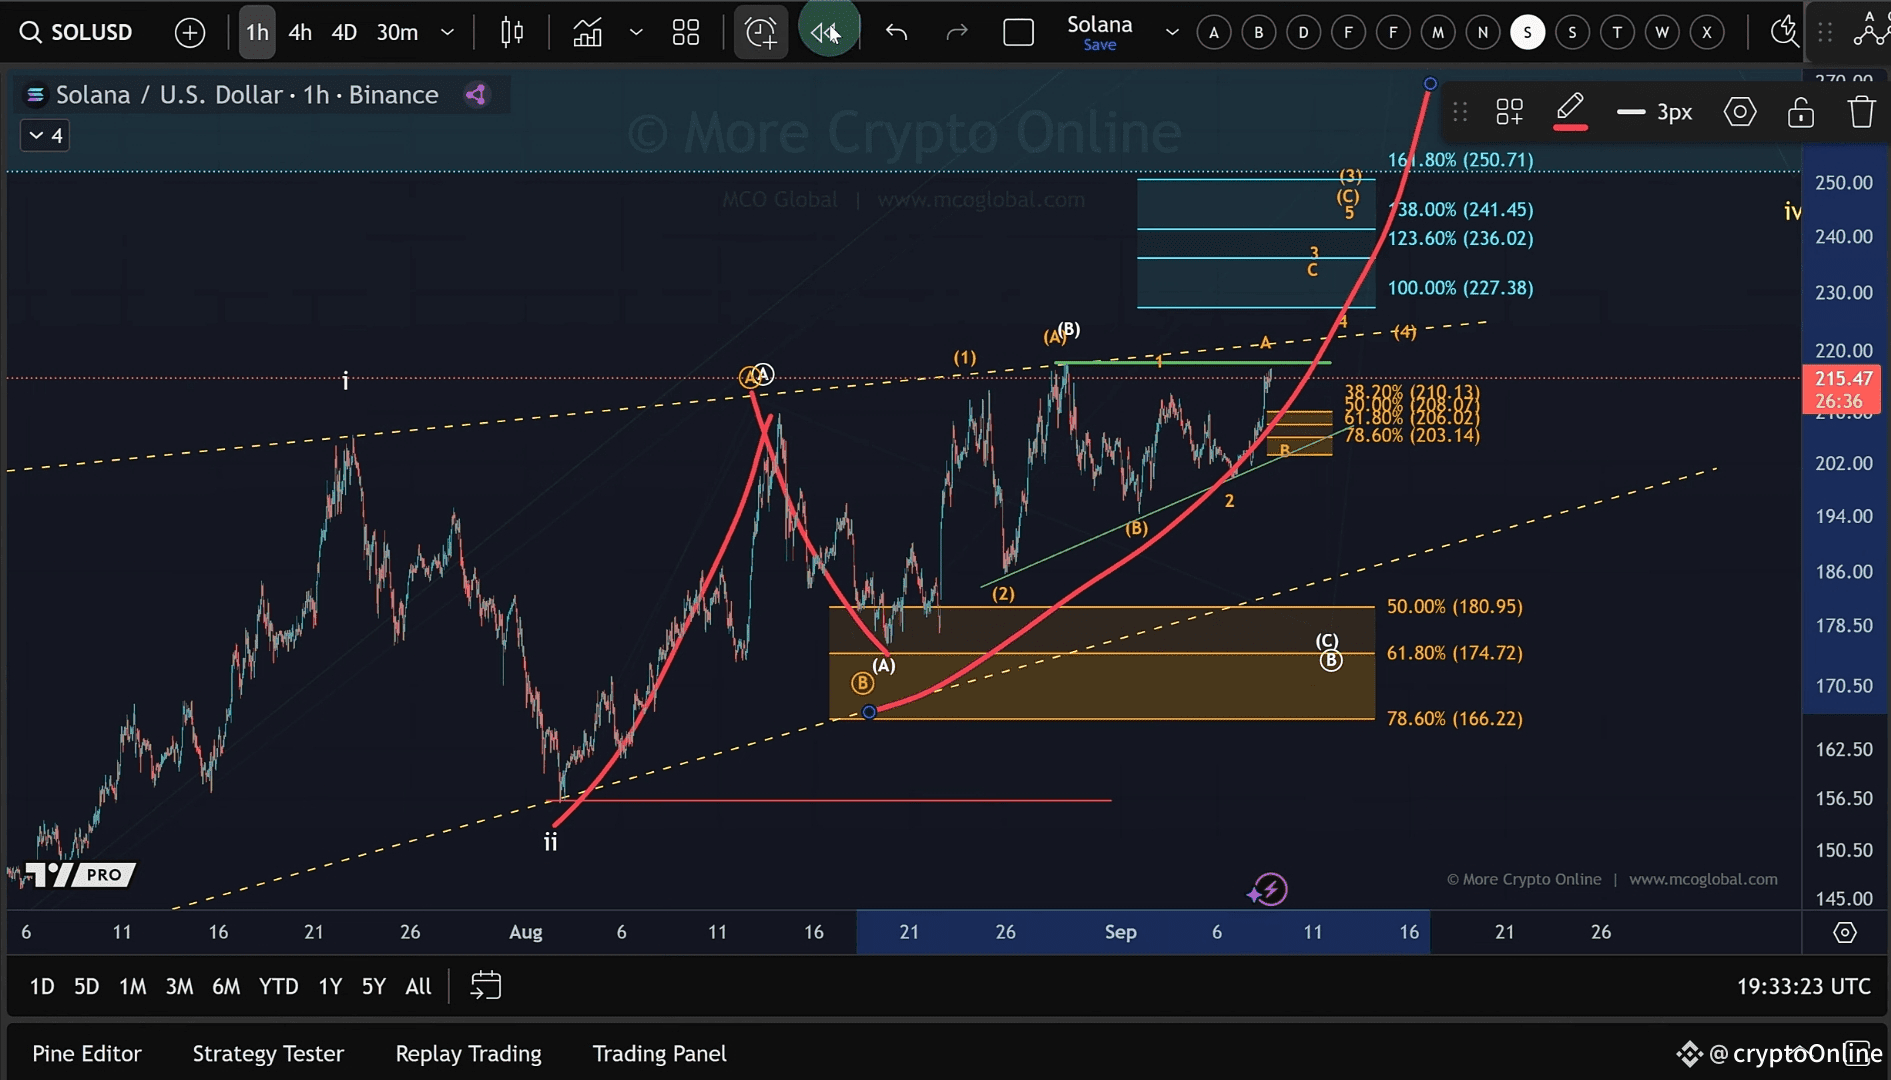Select the layout shortcut circle M
Screen dimensions: 1891x1080
pos(1438,32)
